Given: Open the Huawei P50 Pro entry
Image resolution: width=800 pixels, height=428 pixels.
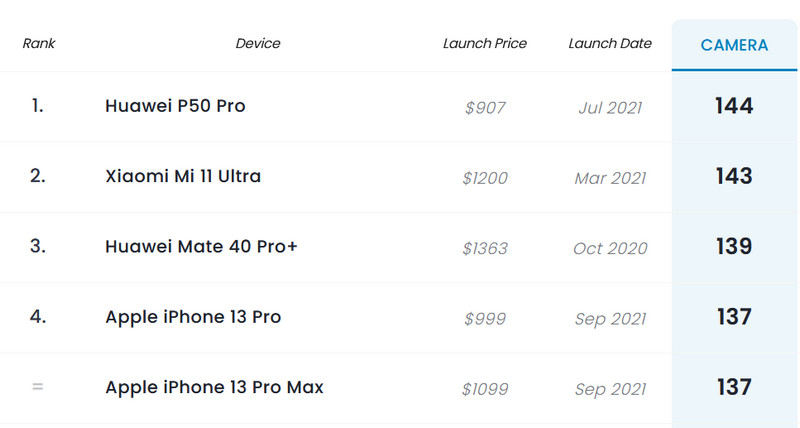Looking at the screenshot, I should point(175,106).
